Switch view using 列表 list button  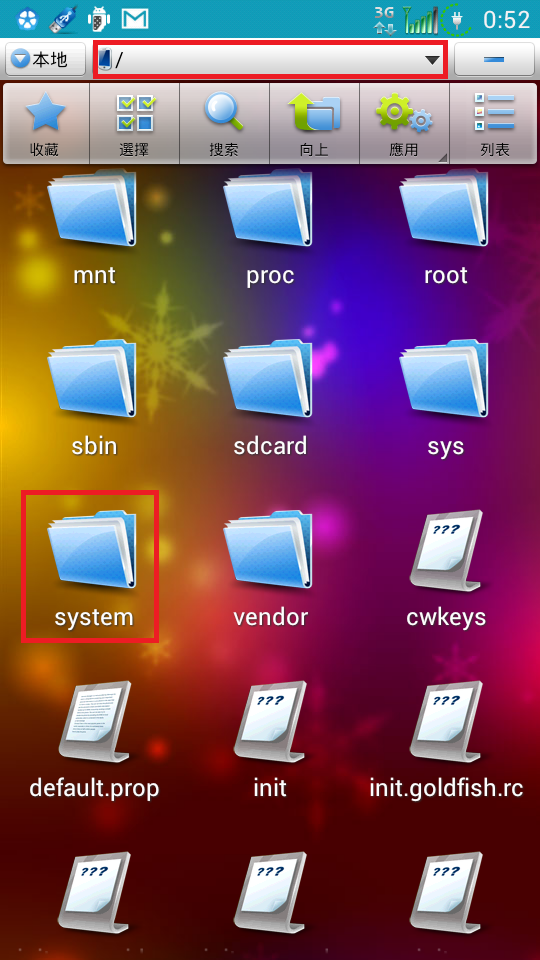(493, 124)
